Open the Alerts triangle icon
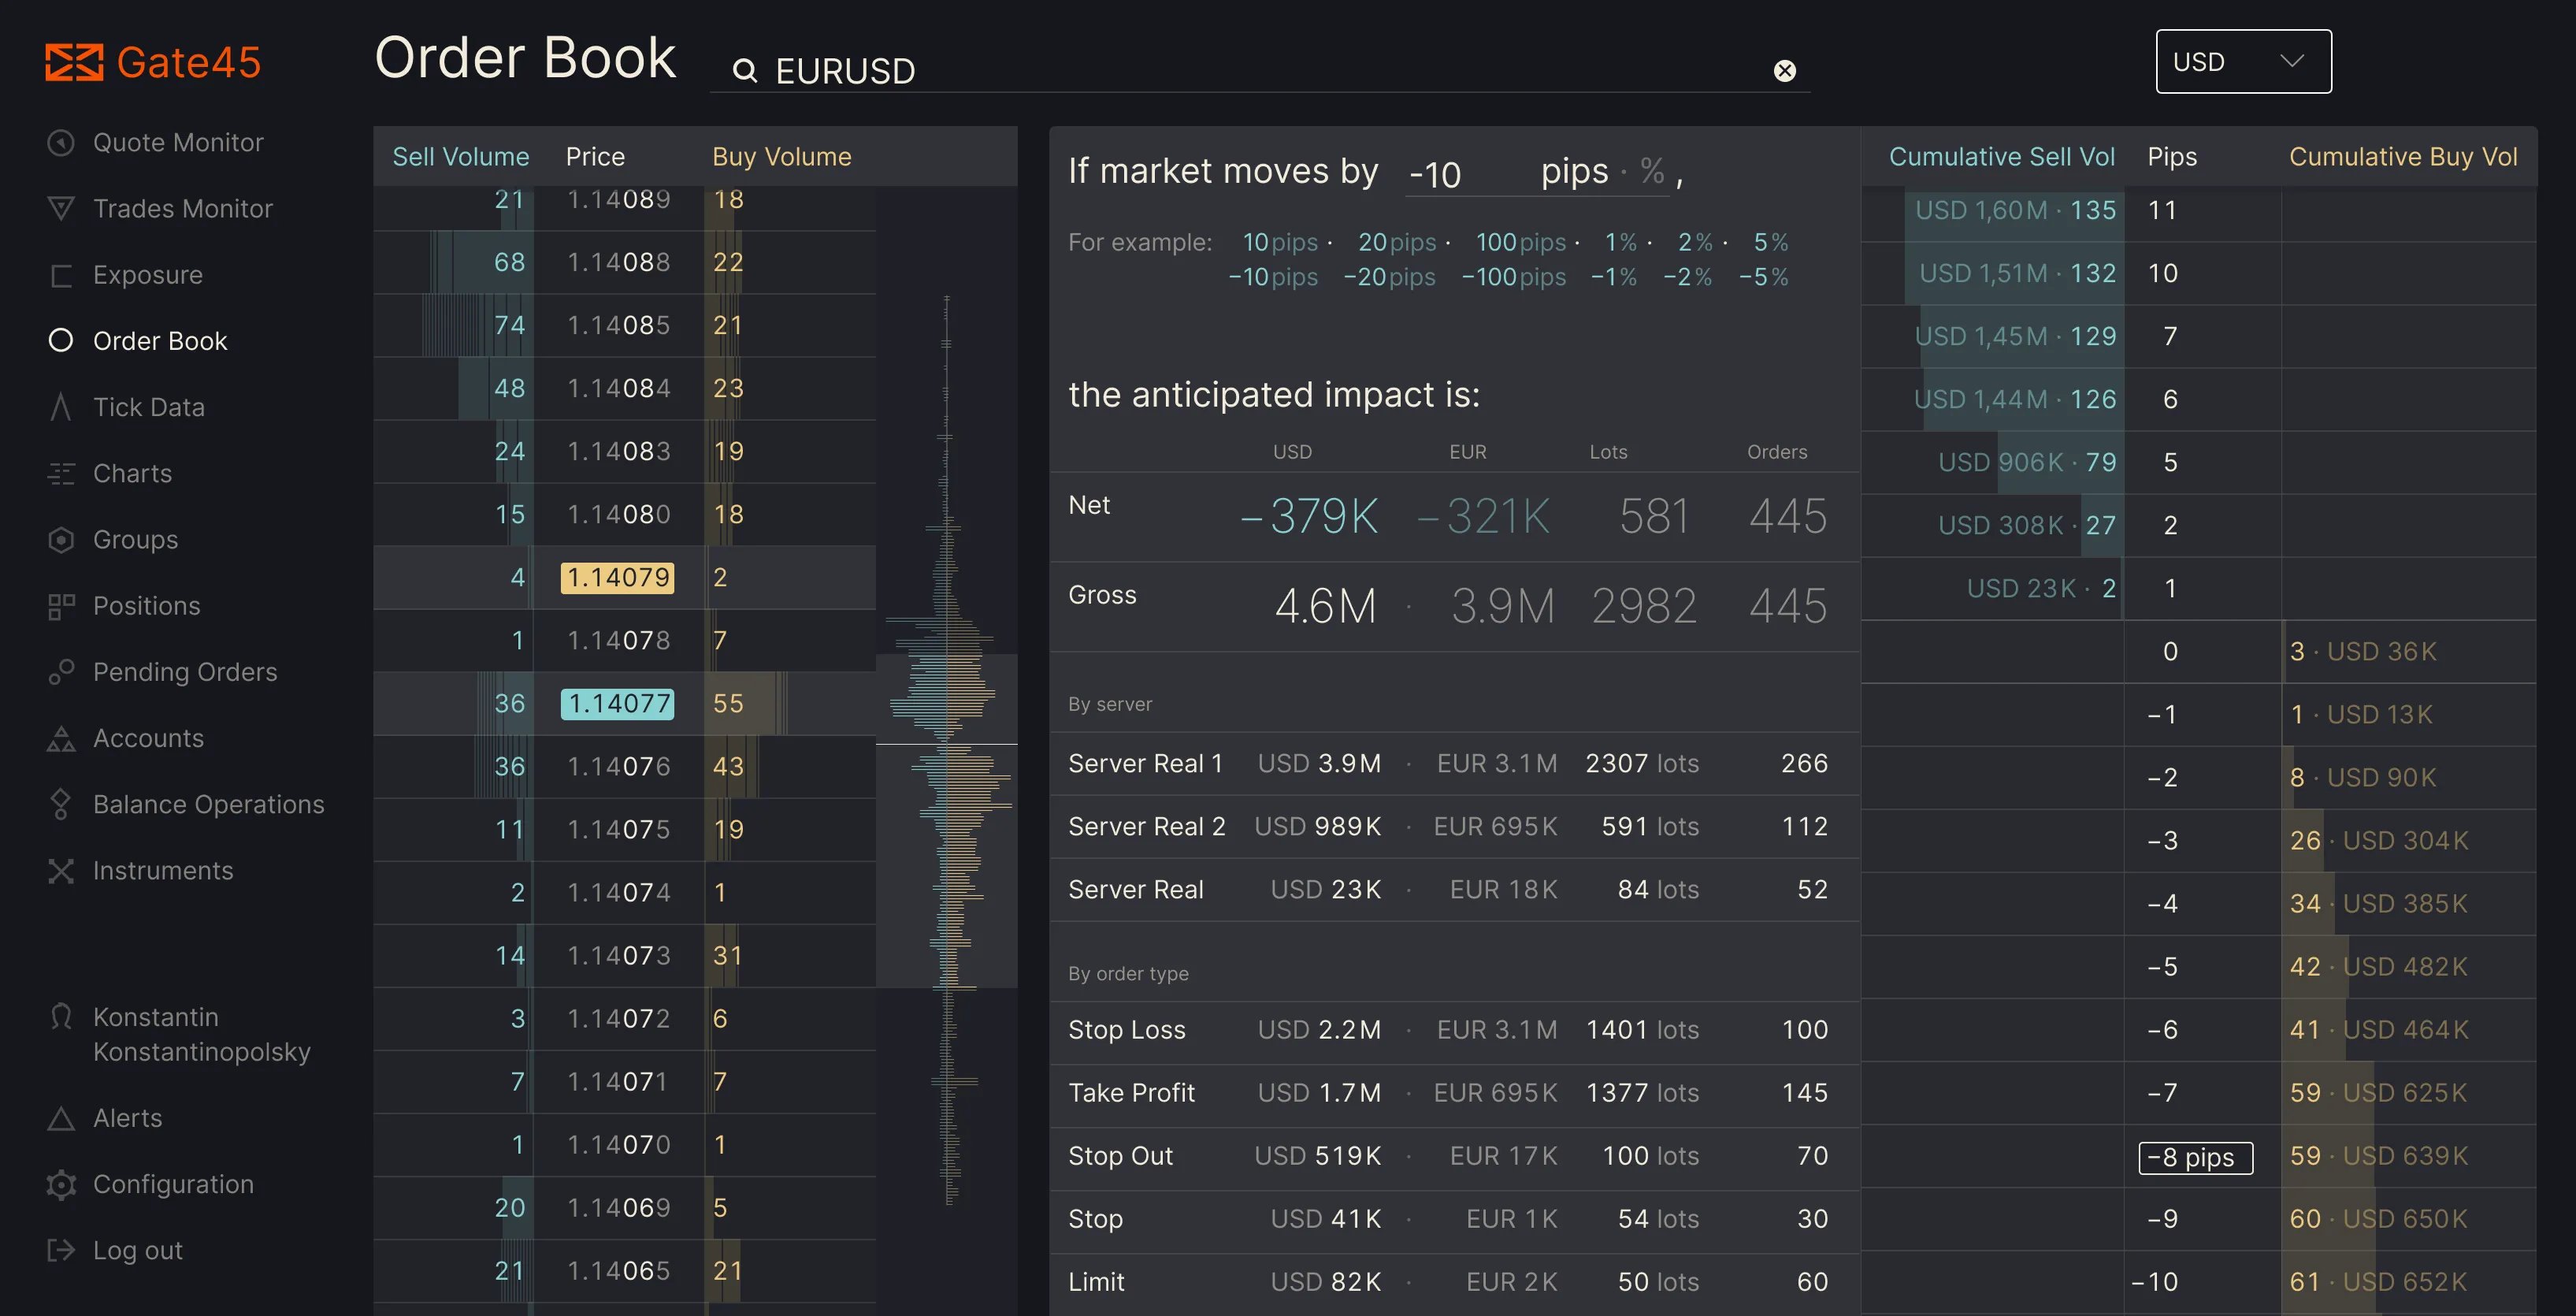Image resolution: width=2576 pixels, height=1316 pixels. (x=61, y=1118)
